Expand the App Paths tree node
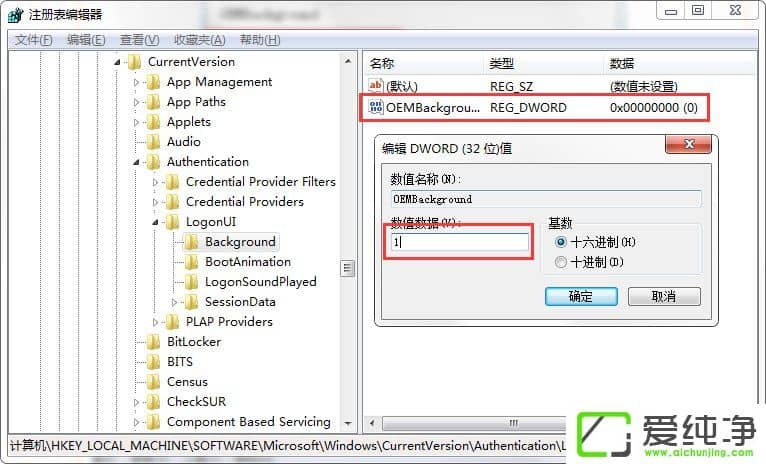The width and height of the screenshot is (766, 464). pos(136,103)
